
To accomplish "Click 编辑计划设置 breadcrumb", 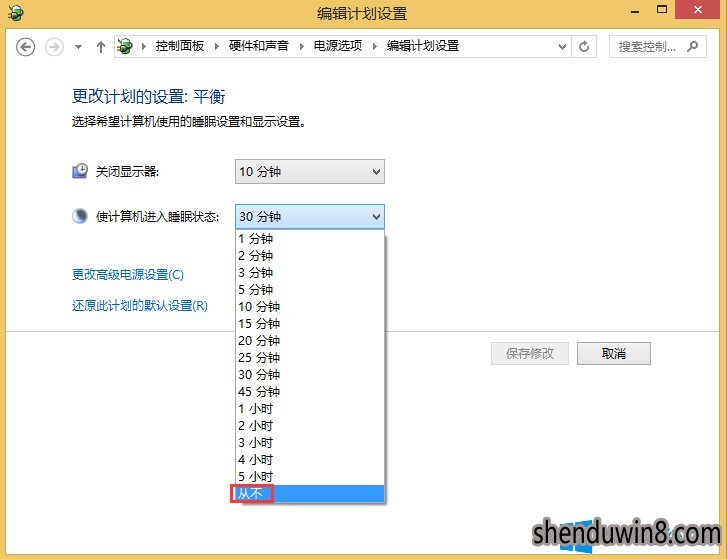I will (423, 46).
